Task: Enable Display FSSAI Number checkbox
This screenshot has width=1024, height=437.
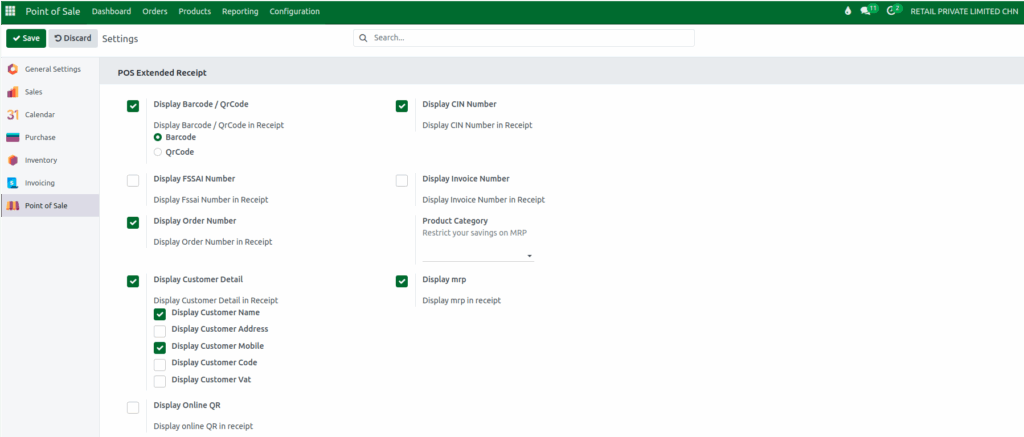Action: 133,181
